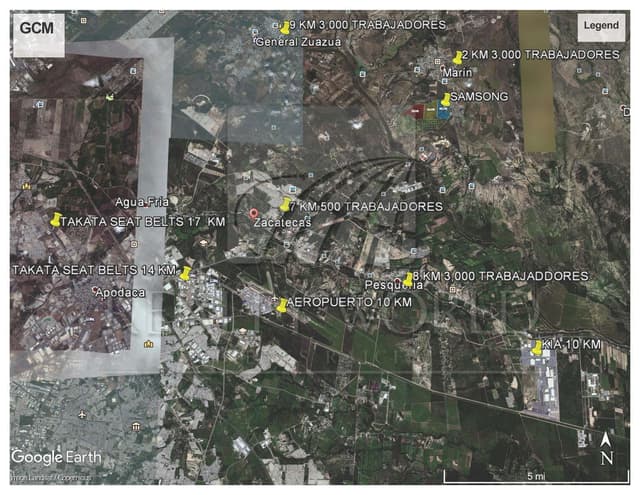Select the SAMSONG pushpin marker
Screen dimensions: 640x495
coord(445,99)
